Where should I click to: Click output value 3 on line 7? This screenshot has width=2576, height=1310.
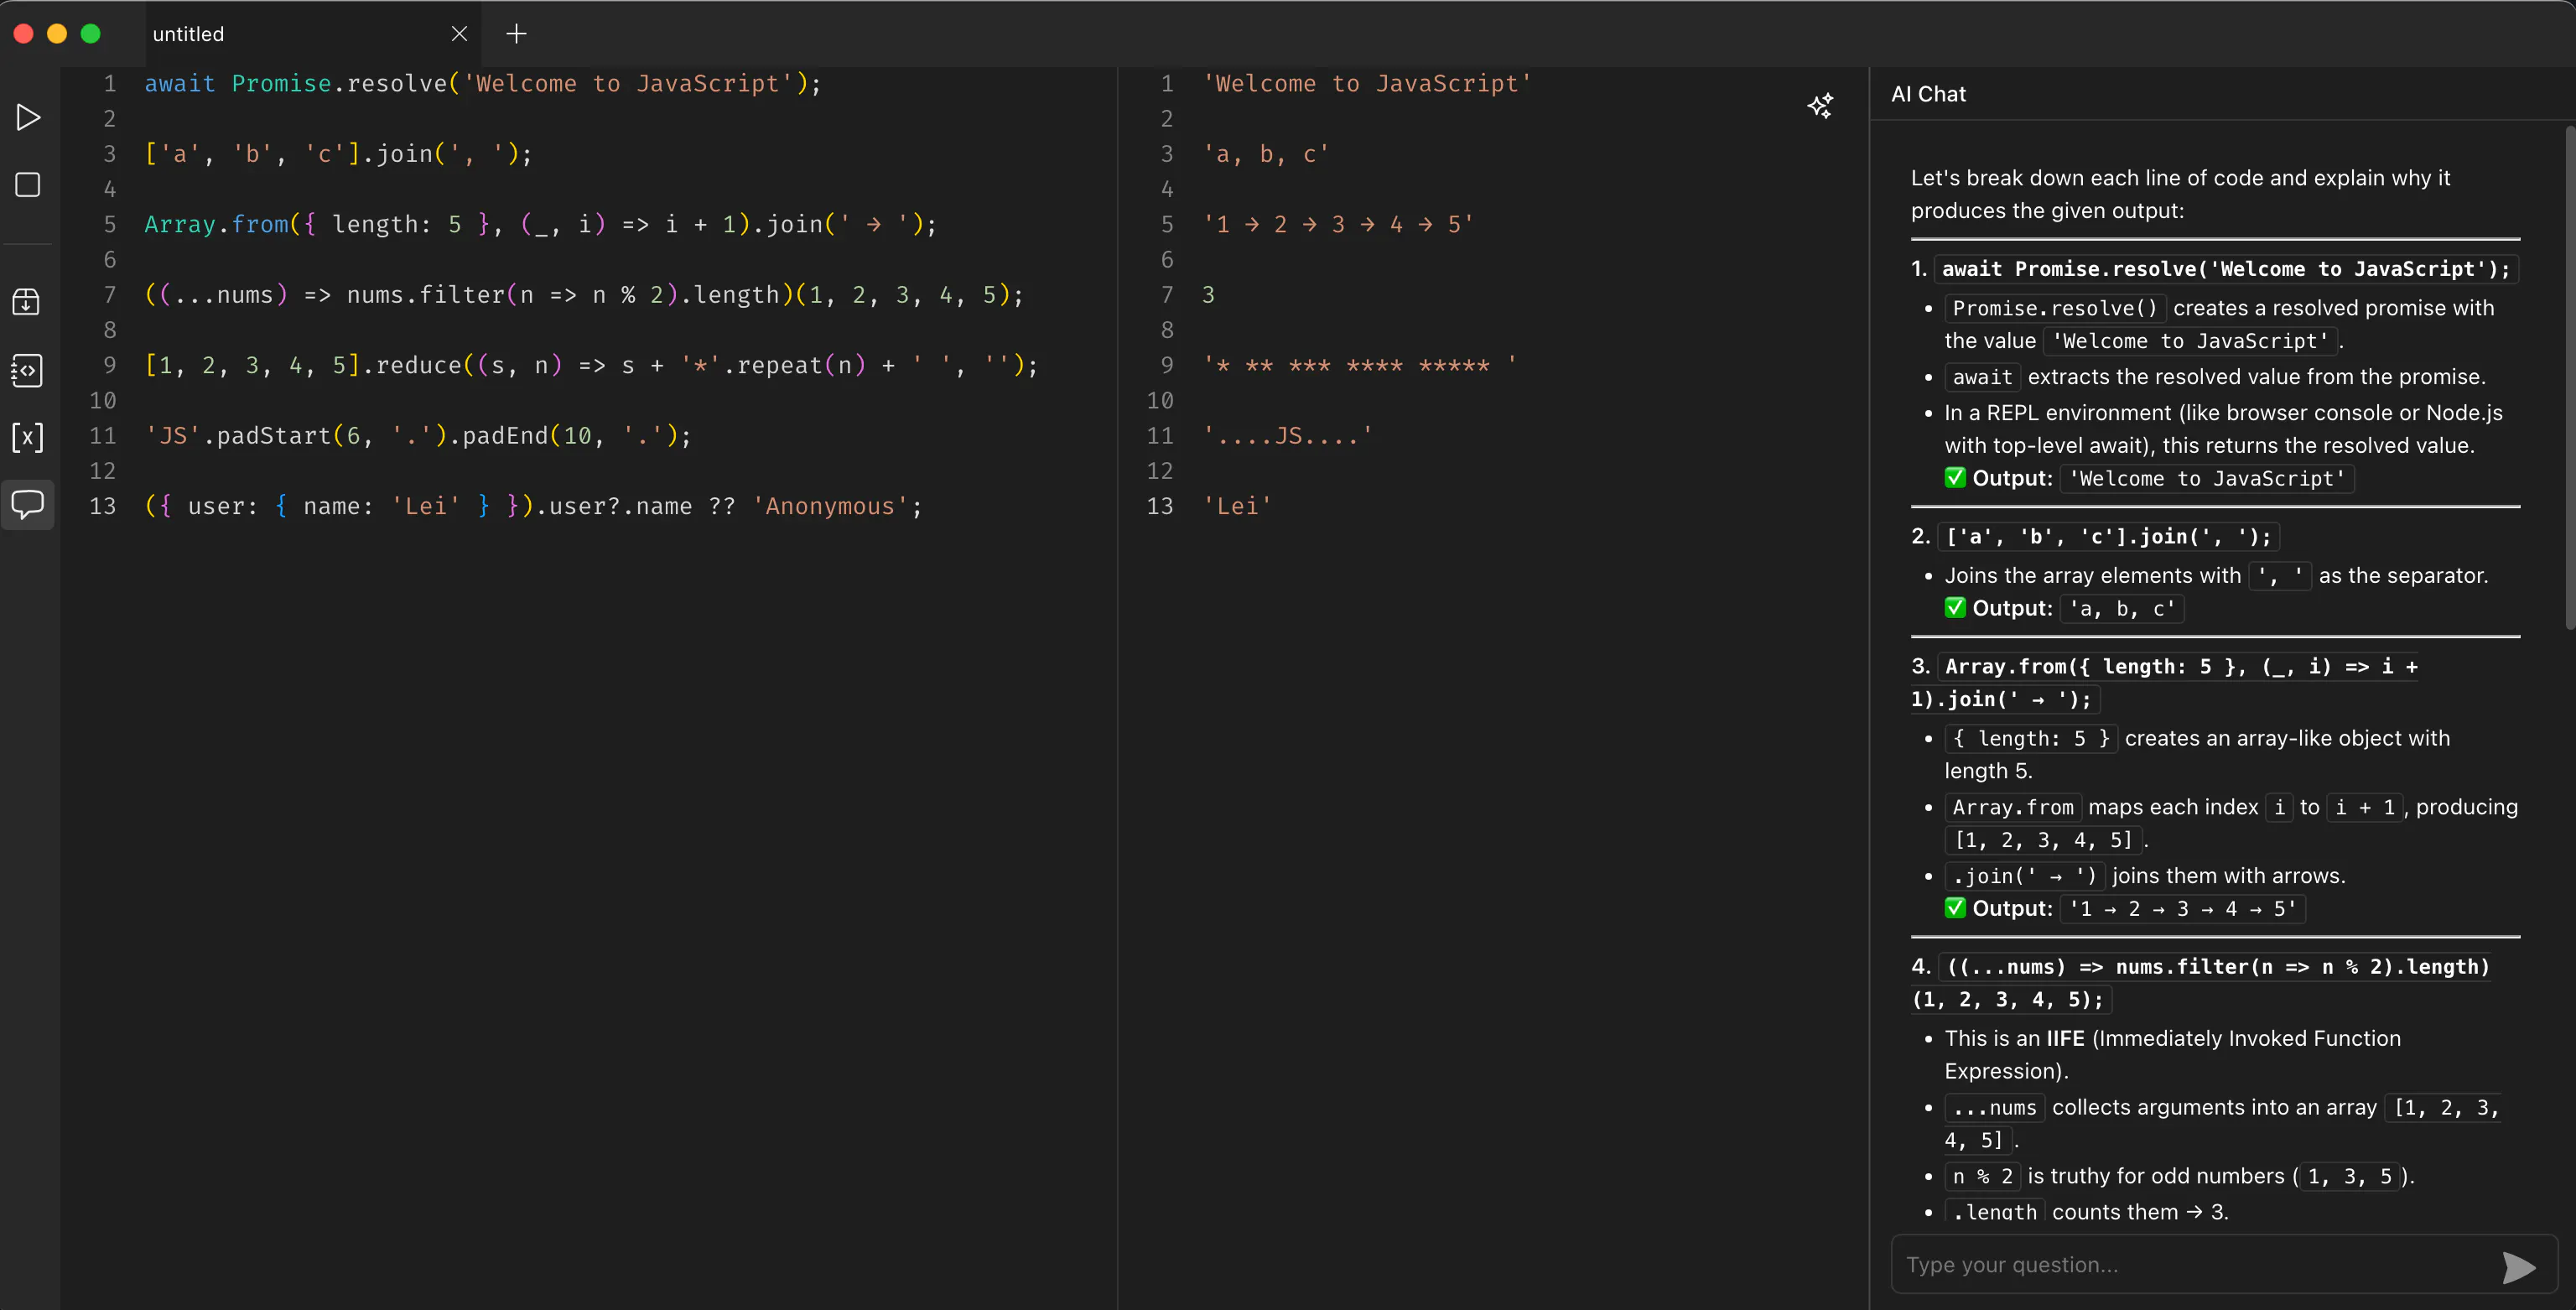click(1208, 295)
